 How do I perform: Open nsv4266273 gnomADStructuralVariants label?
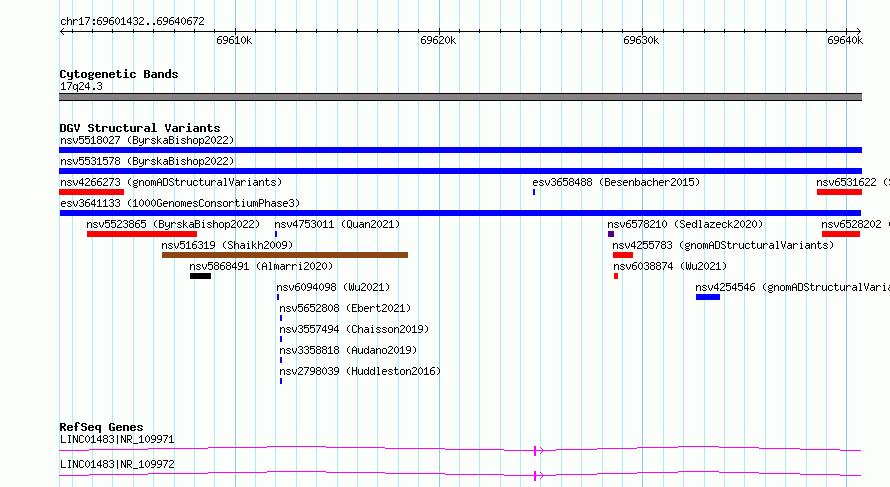tap(171, 182)
